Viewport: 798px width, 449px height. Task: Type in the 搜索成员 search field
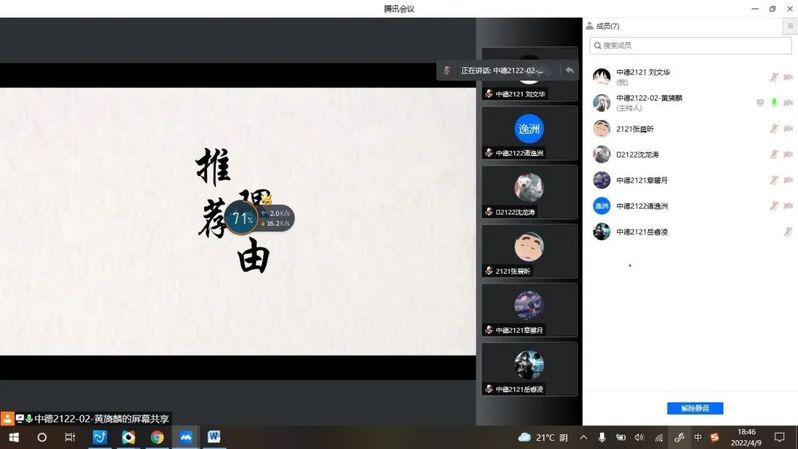(x=690, y=45)
